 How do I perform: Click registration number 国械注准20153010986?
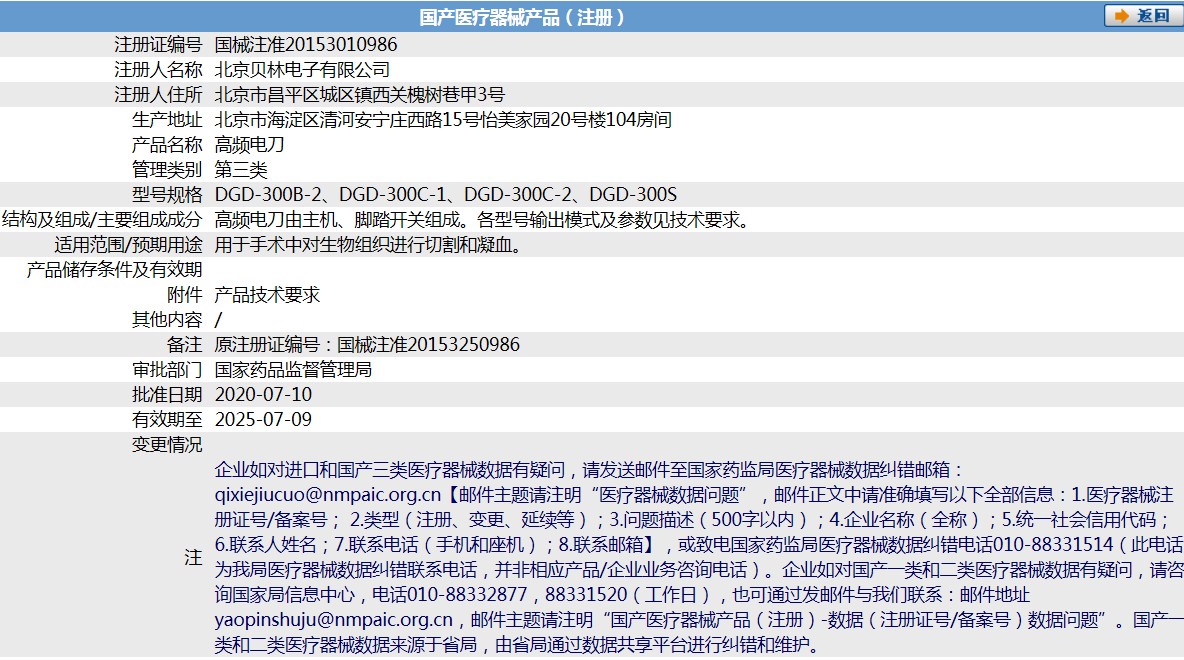pyautogui.click(x=306, y=45)
